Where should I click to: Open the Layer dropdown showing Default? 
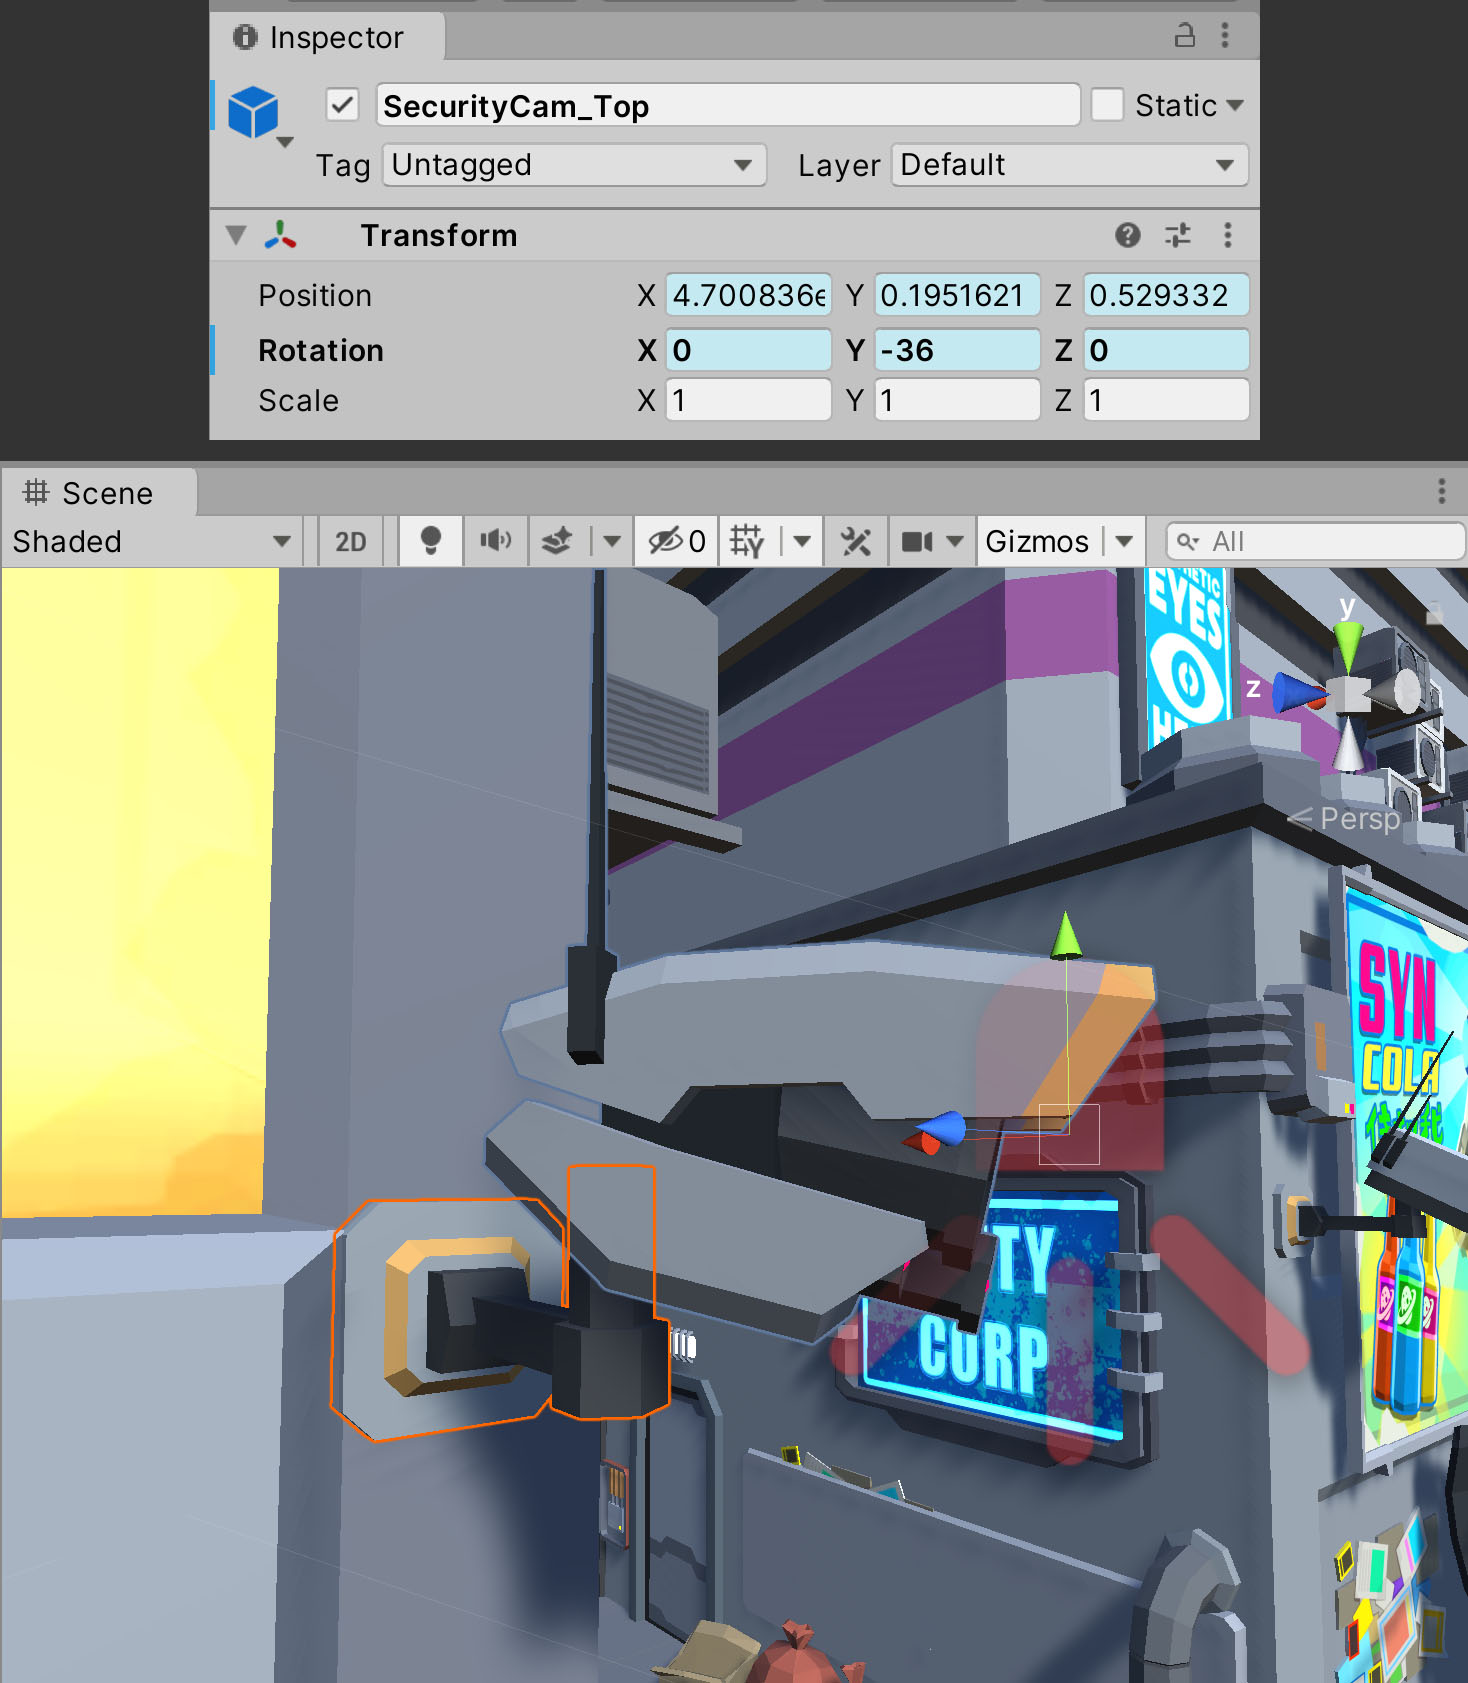[x=1068, y=165]
